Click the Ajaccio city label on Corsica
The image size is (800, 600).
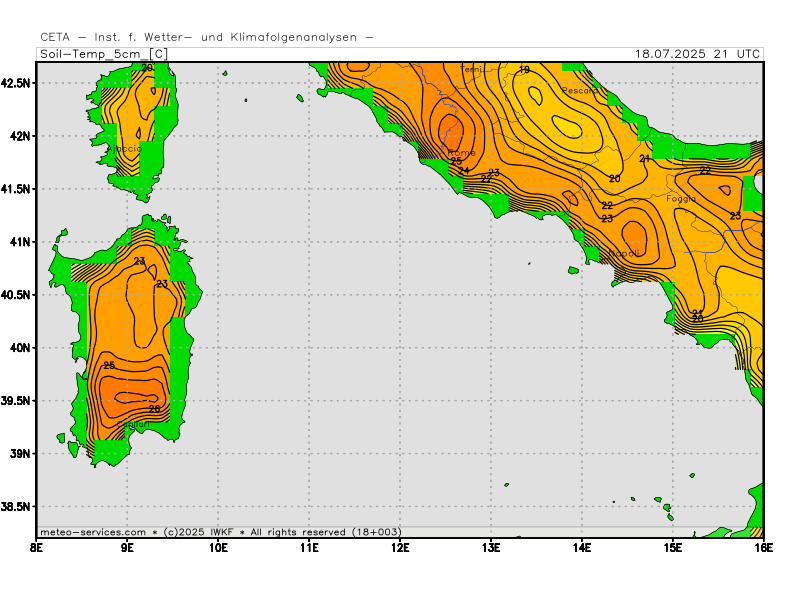coord(124,149)
